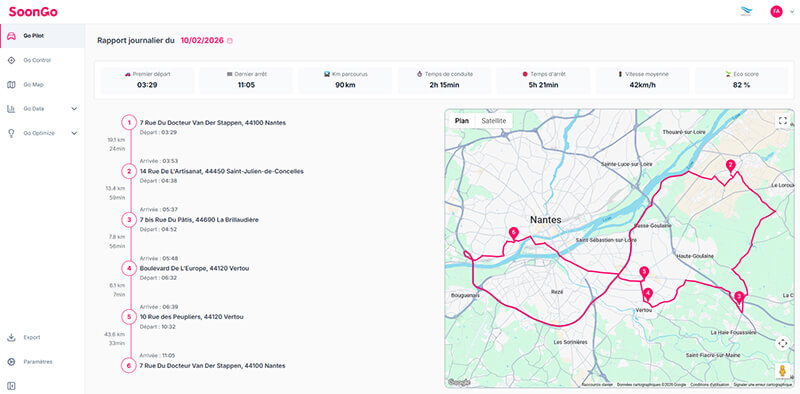800x394 pixels.
Task: Expand the Go Data submenu chevron
Action: point(74,109)
